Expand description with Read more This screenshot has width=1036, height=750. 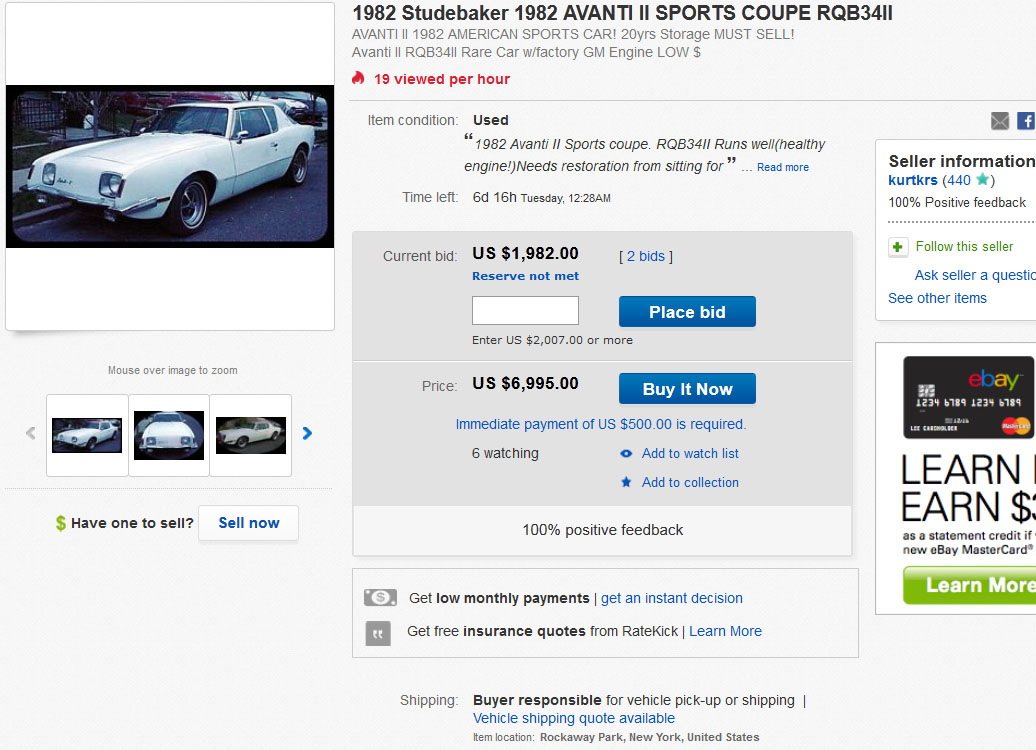[x=783, y=168]
